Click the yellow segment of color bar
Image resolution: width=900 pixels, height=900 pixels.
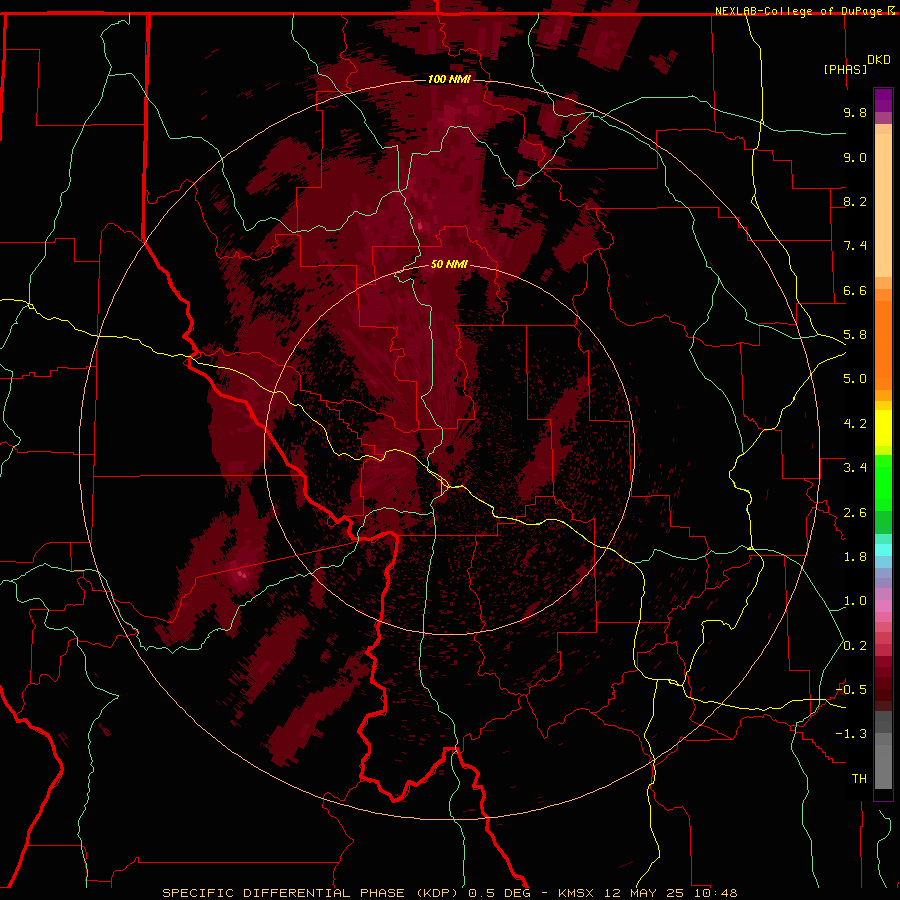(883, 428)
